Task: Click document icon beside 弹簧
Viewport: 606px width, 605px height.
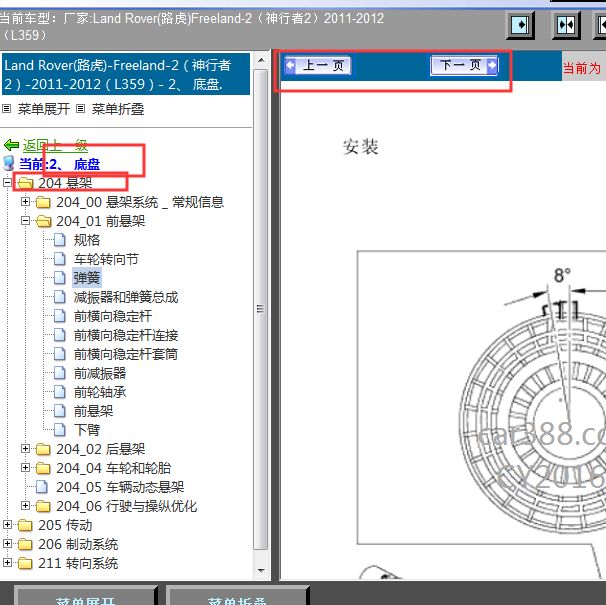Action: 60,278
